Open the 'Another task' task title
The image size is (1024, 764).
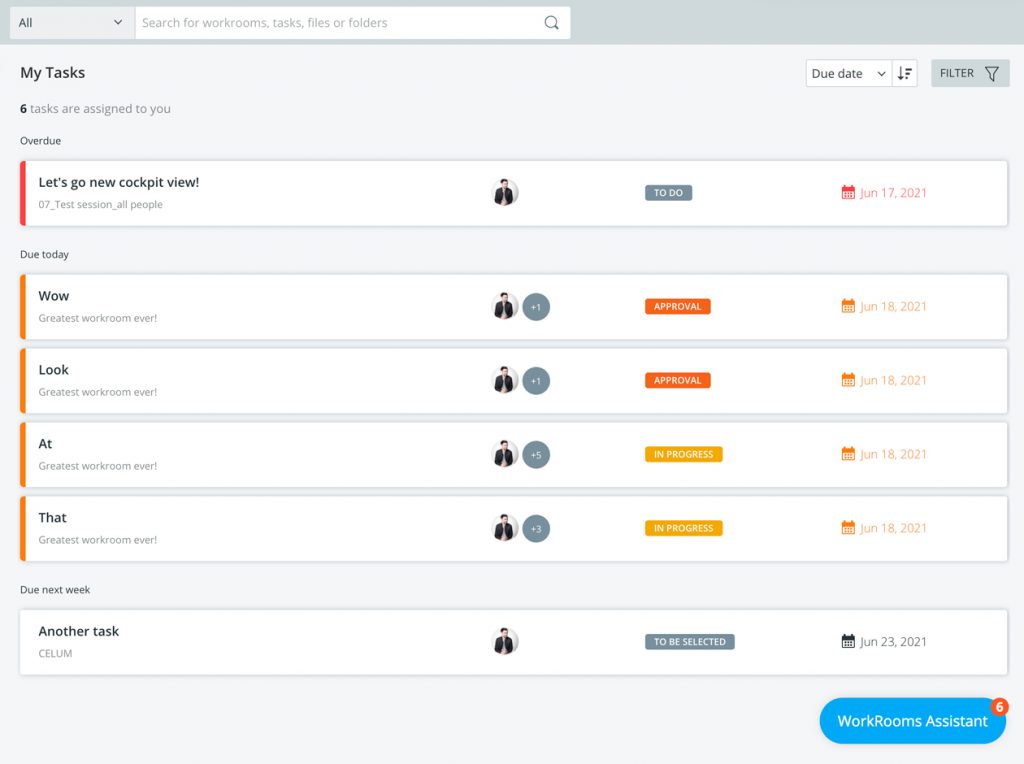(79, 631)
